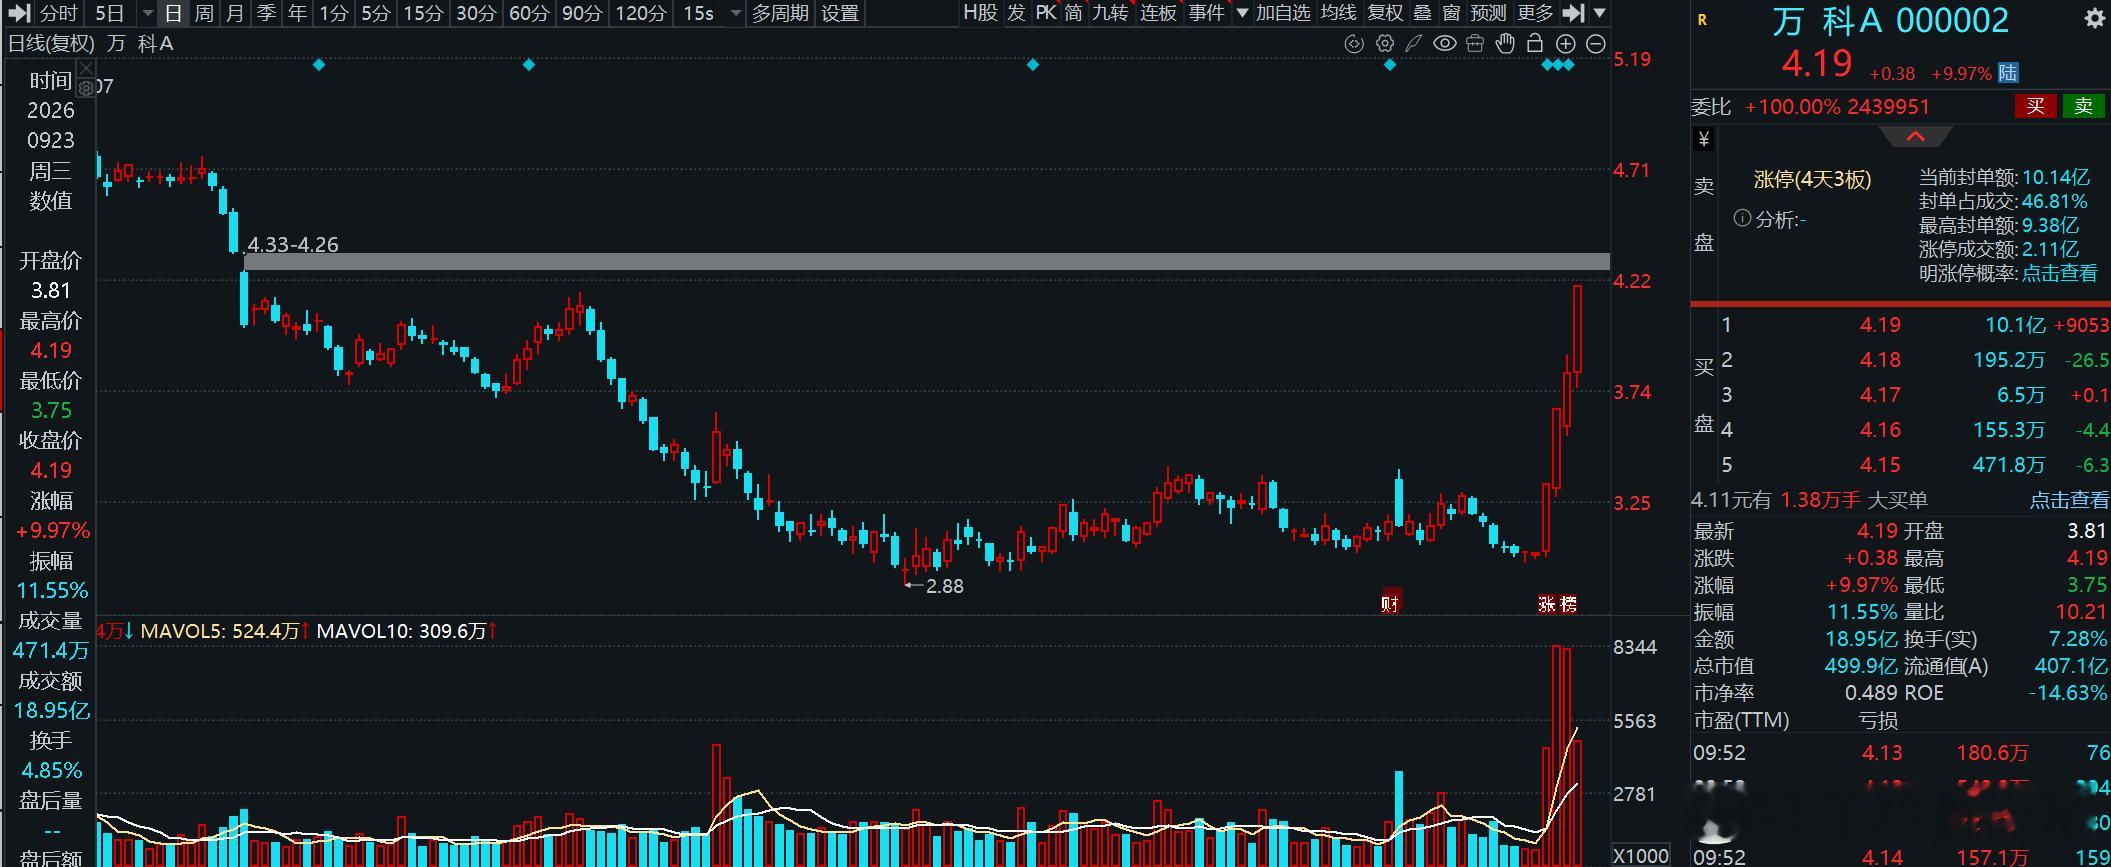Image resolution: width=2111 pixels, height=867 pixels.
Task: Open dropdown arrow next to 15s
Action: click(736, 13)
